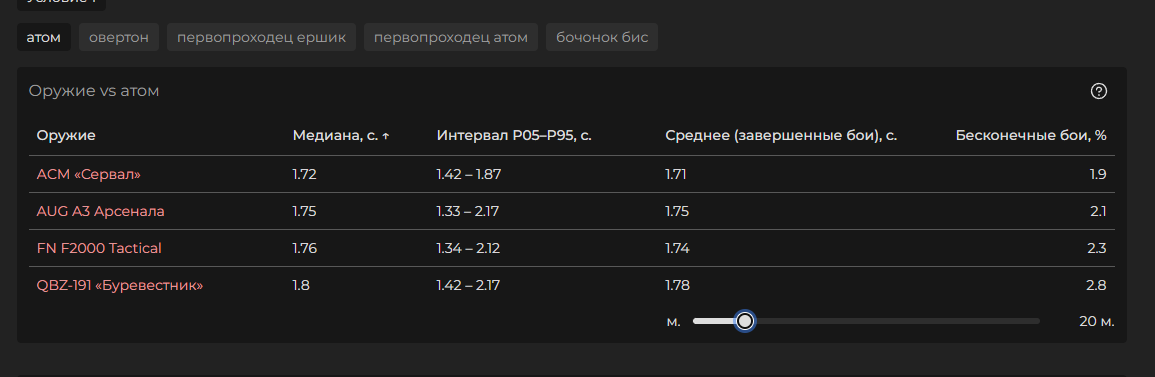
Task: Click the slider track's right unfilled part
Action: pyautogui.click(x=896, y=321)
